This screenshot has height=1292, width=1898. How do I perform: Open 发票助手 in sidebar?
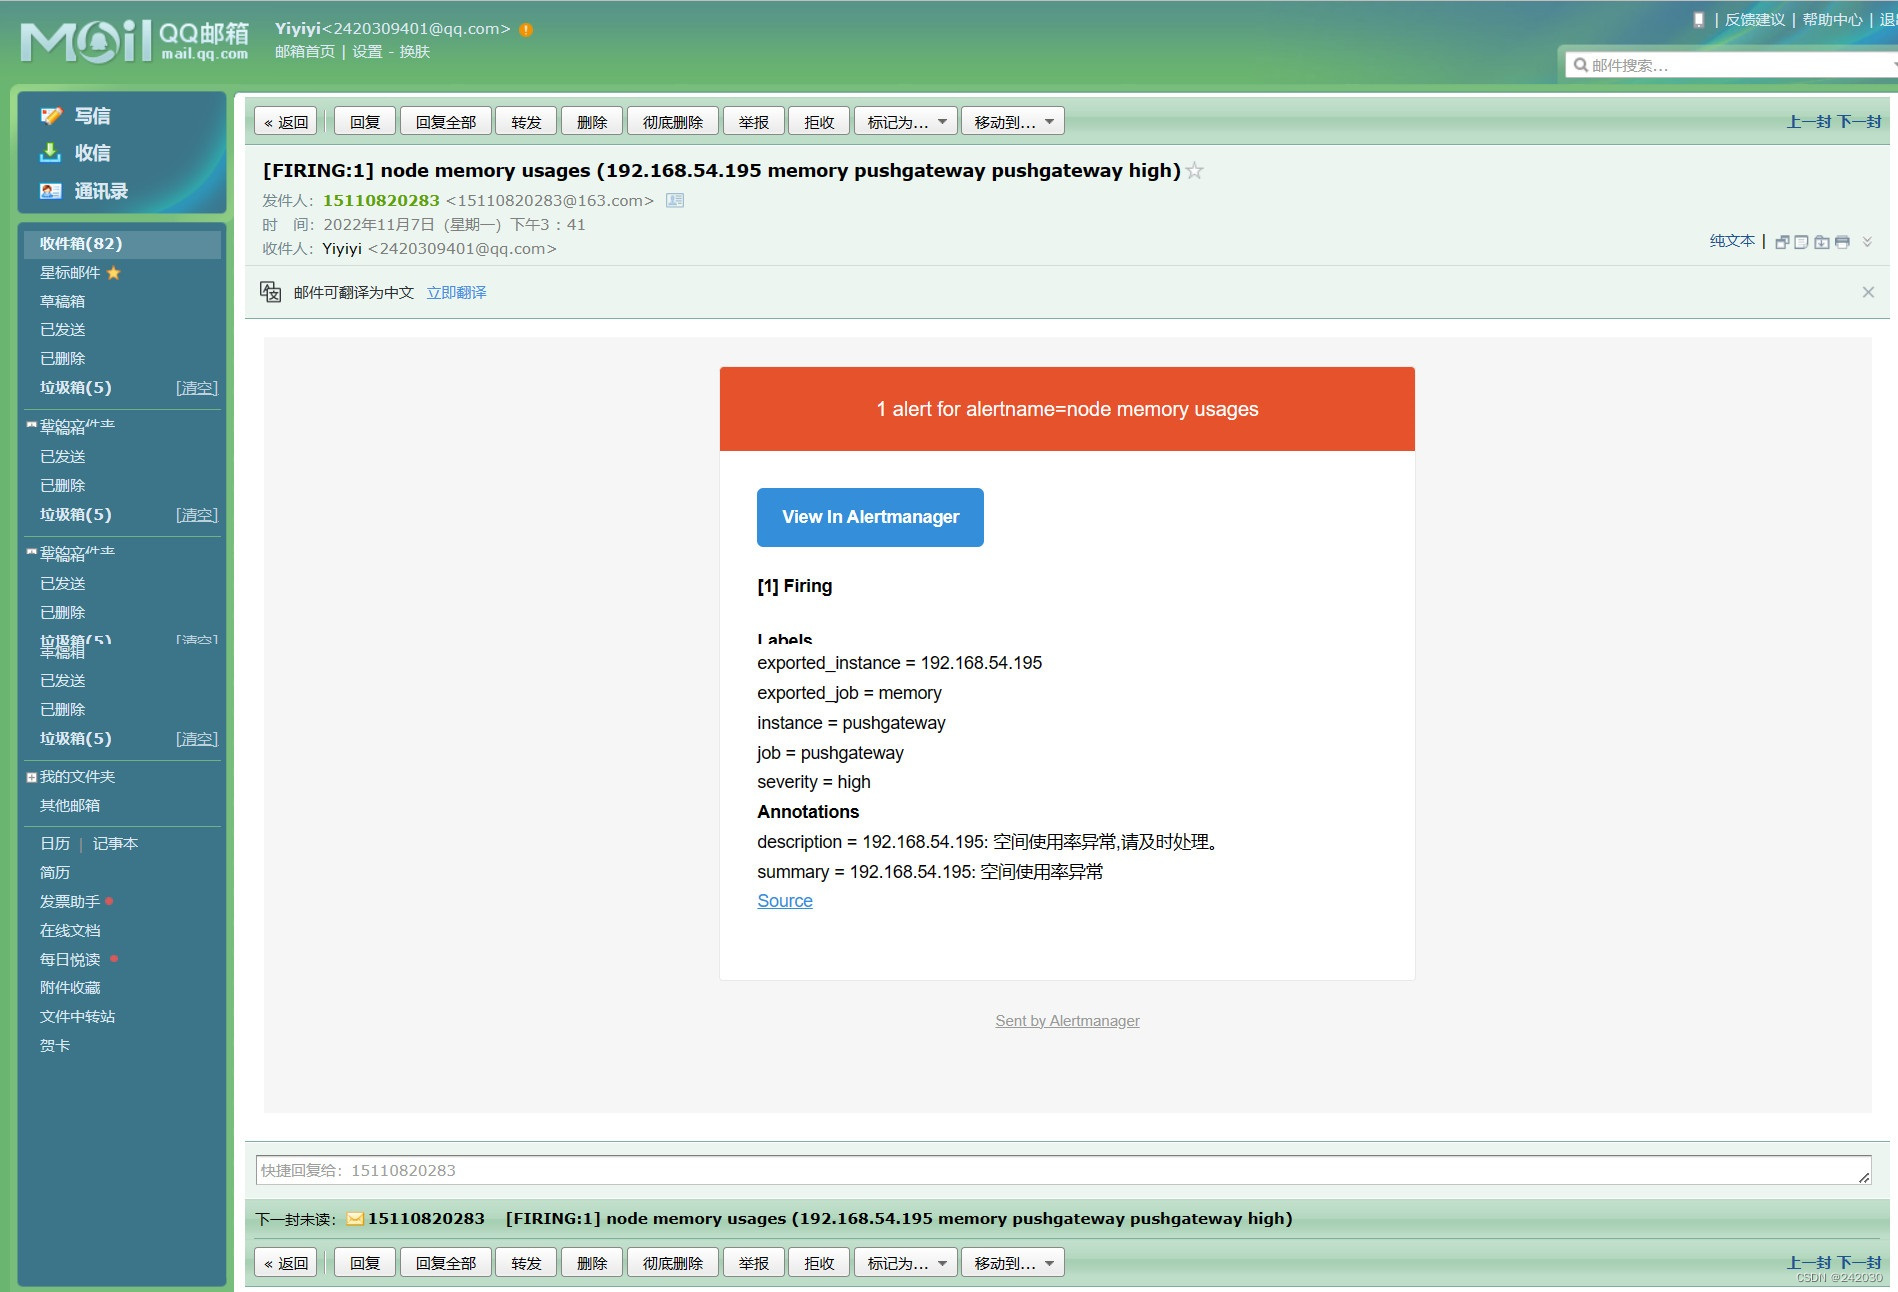(x=70, y=902)
